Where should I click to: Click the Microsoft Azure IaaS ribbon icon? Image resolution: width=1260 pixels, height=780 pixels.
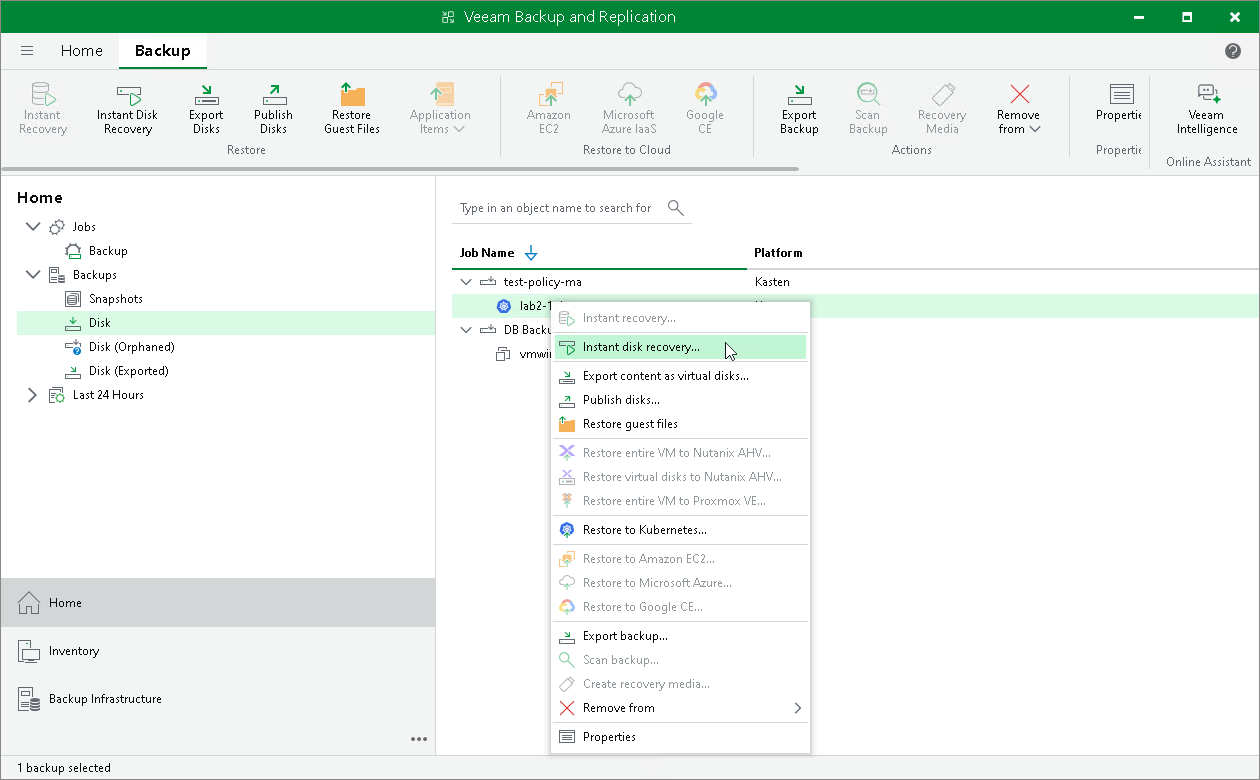pos(629,108)
